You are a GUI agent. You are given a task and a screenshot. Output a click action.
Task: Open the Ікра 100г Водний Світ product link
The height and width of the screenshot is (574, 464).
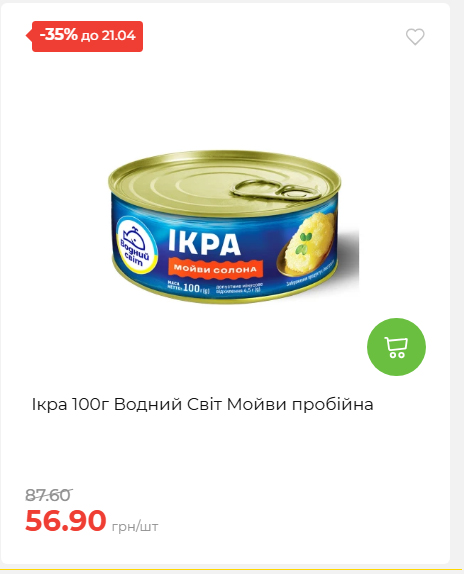[202, 405]
